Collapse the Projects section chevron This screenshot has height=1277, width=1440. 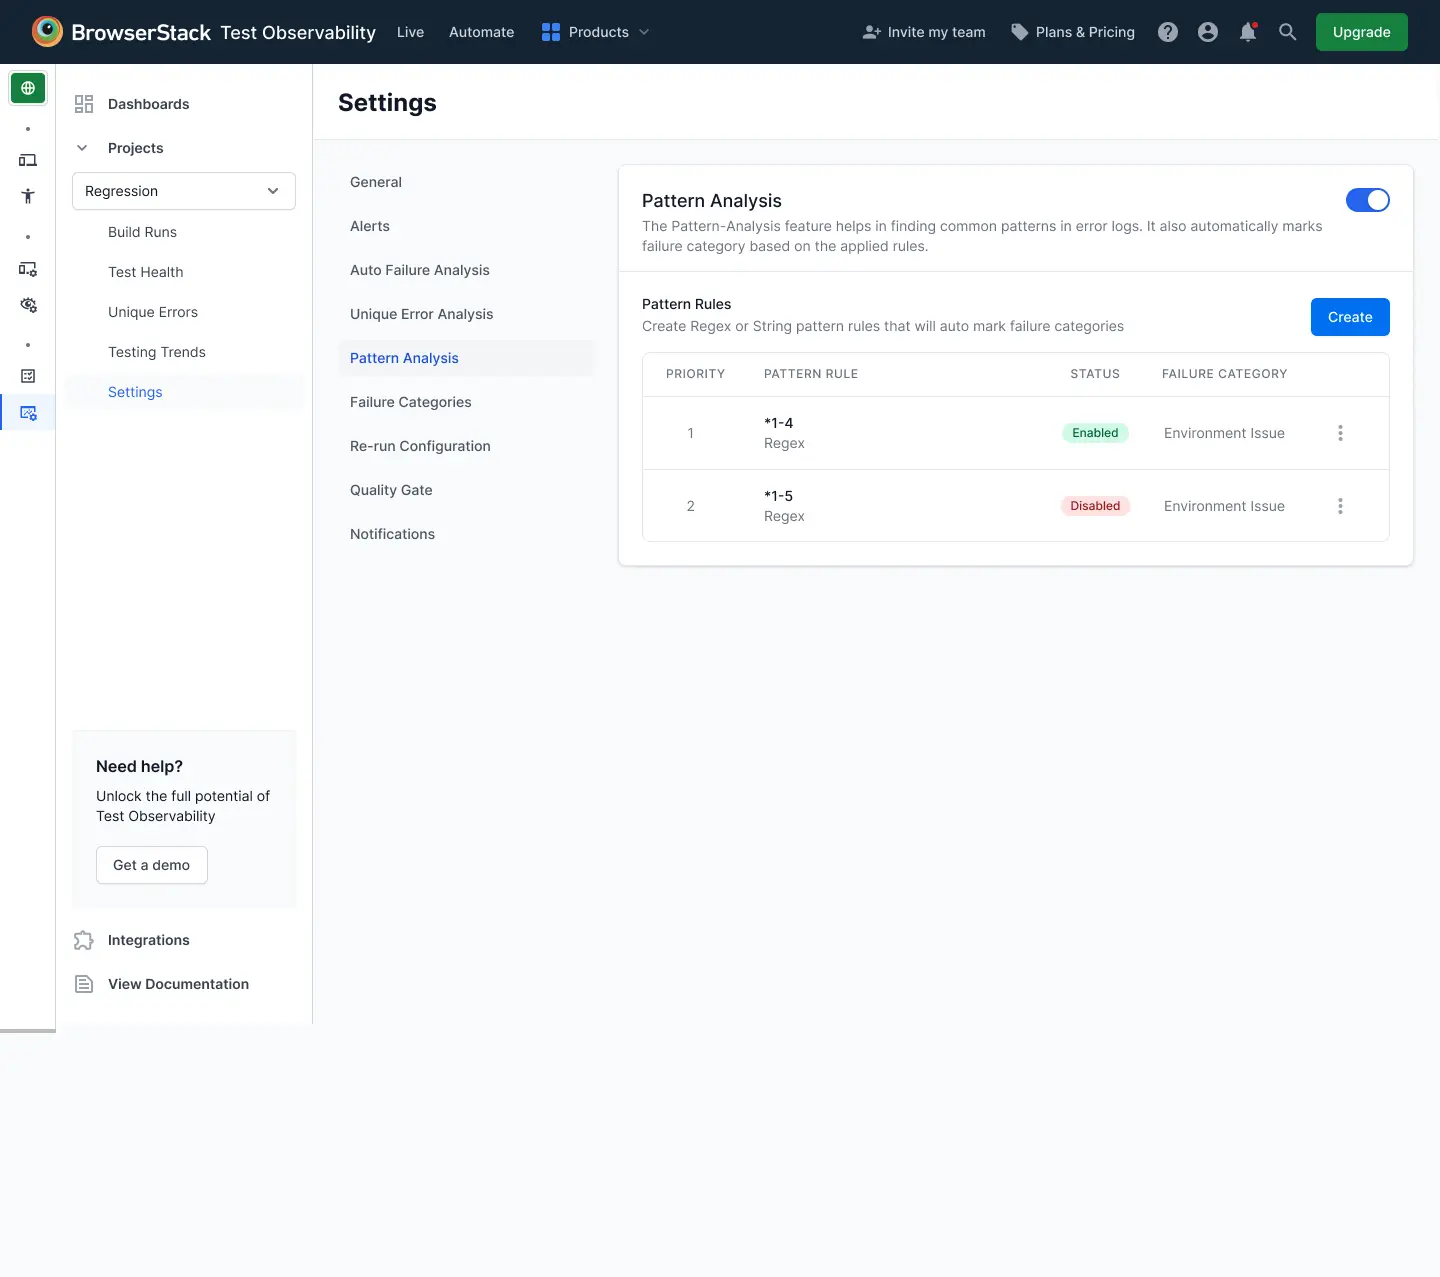click(82, 148)
